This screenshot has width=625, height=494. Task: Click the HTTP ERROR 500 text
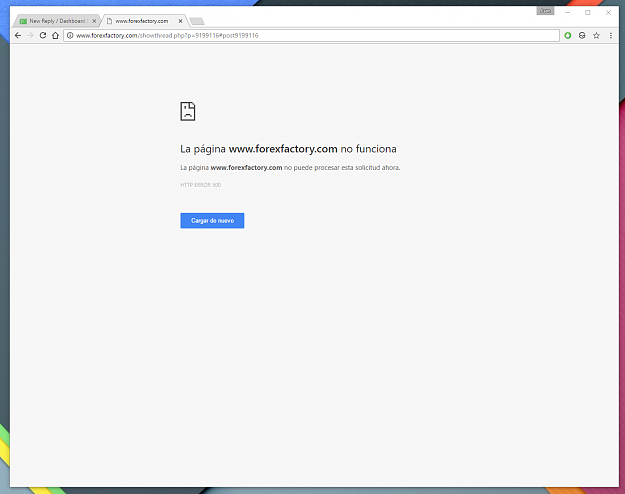(x=200, y=185)
